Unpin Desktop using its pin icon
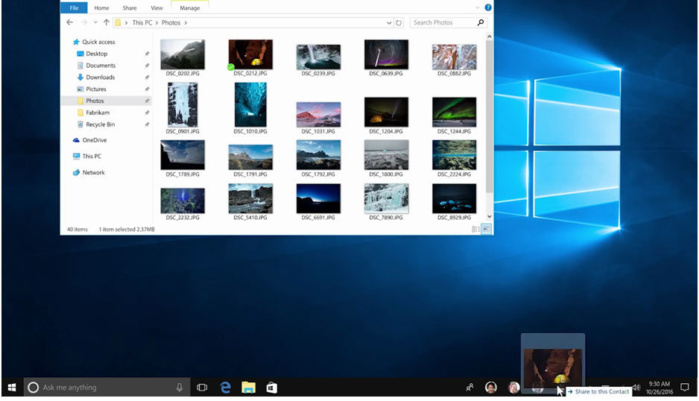The height and width of the screenshot is (401, 699). click(x=147, y=53)
